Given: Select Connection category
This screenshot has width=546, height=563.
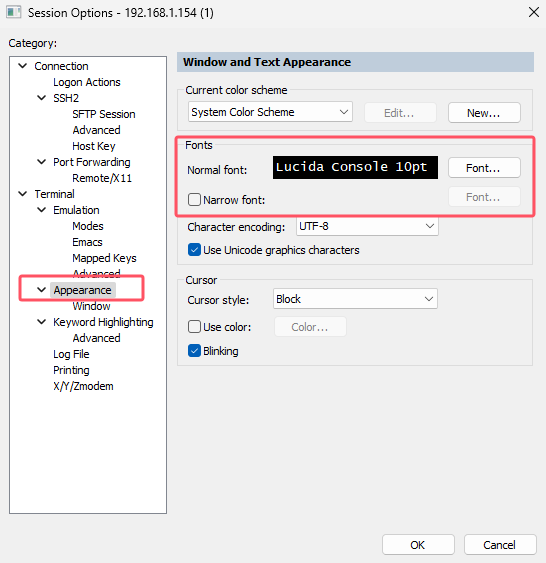Looking at the screenshot, I should [61, 66].
